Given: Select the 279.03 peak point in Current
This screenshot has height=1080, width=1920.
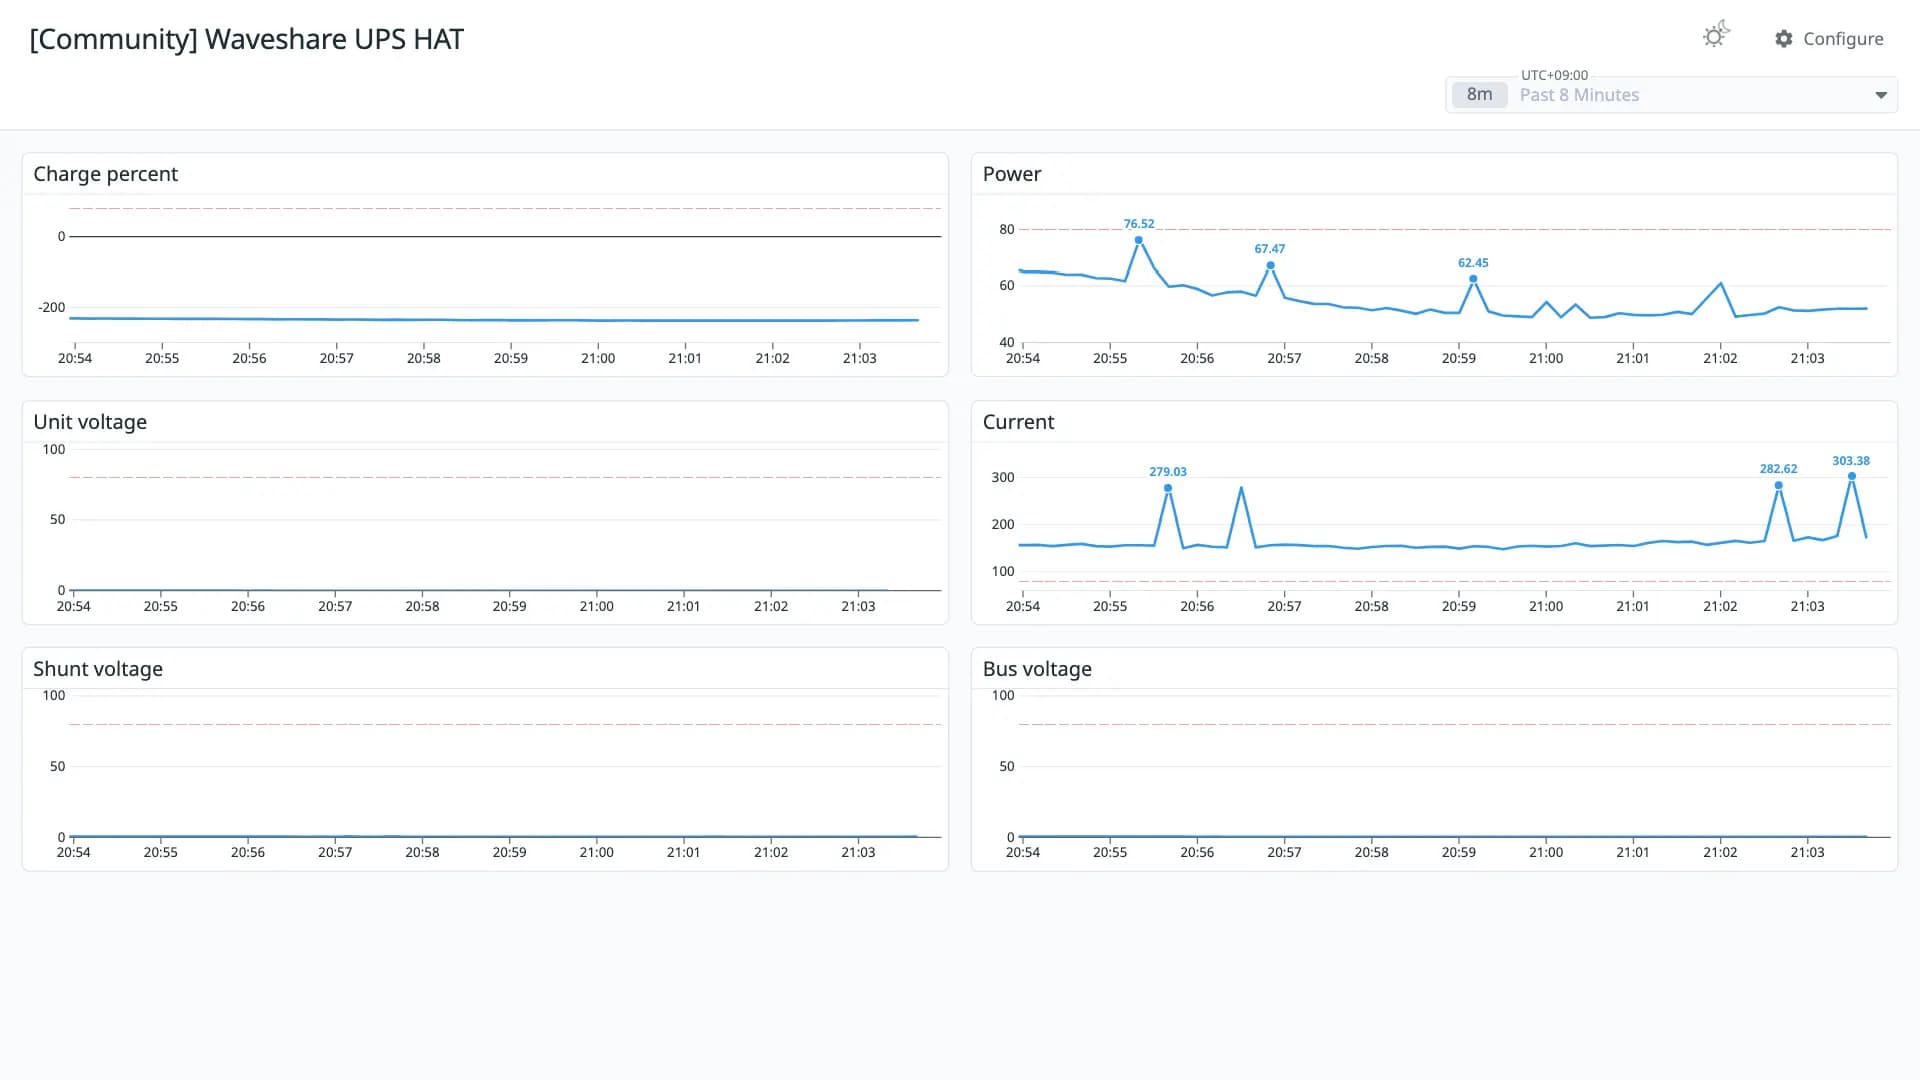Looking at the screenshot, I should (x=1168, y=488).
